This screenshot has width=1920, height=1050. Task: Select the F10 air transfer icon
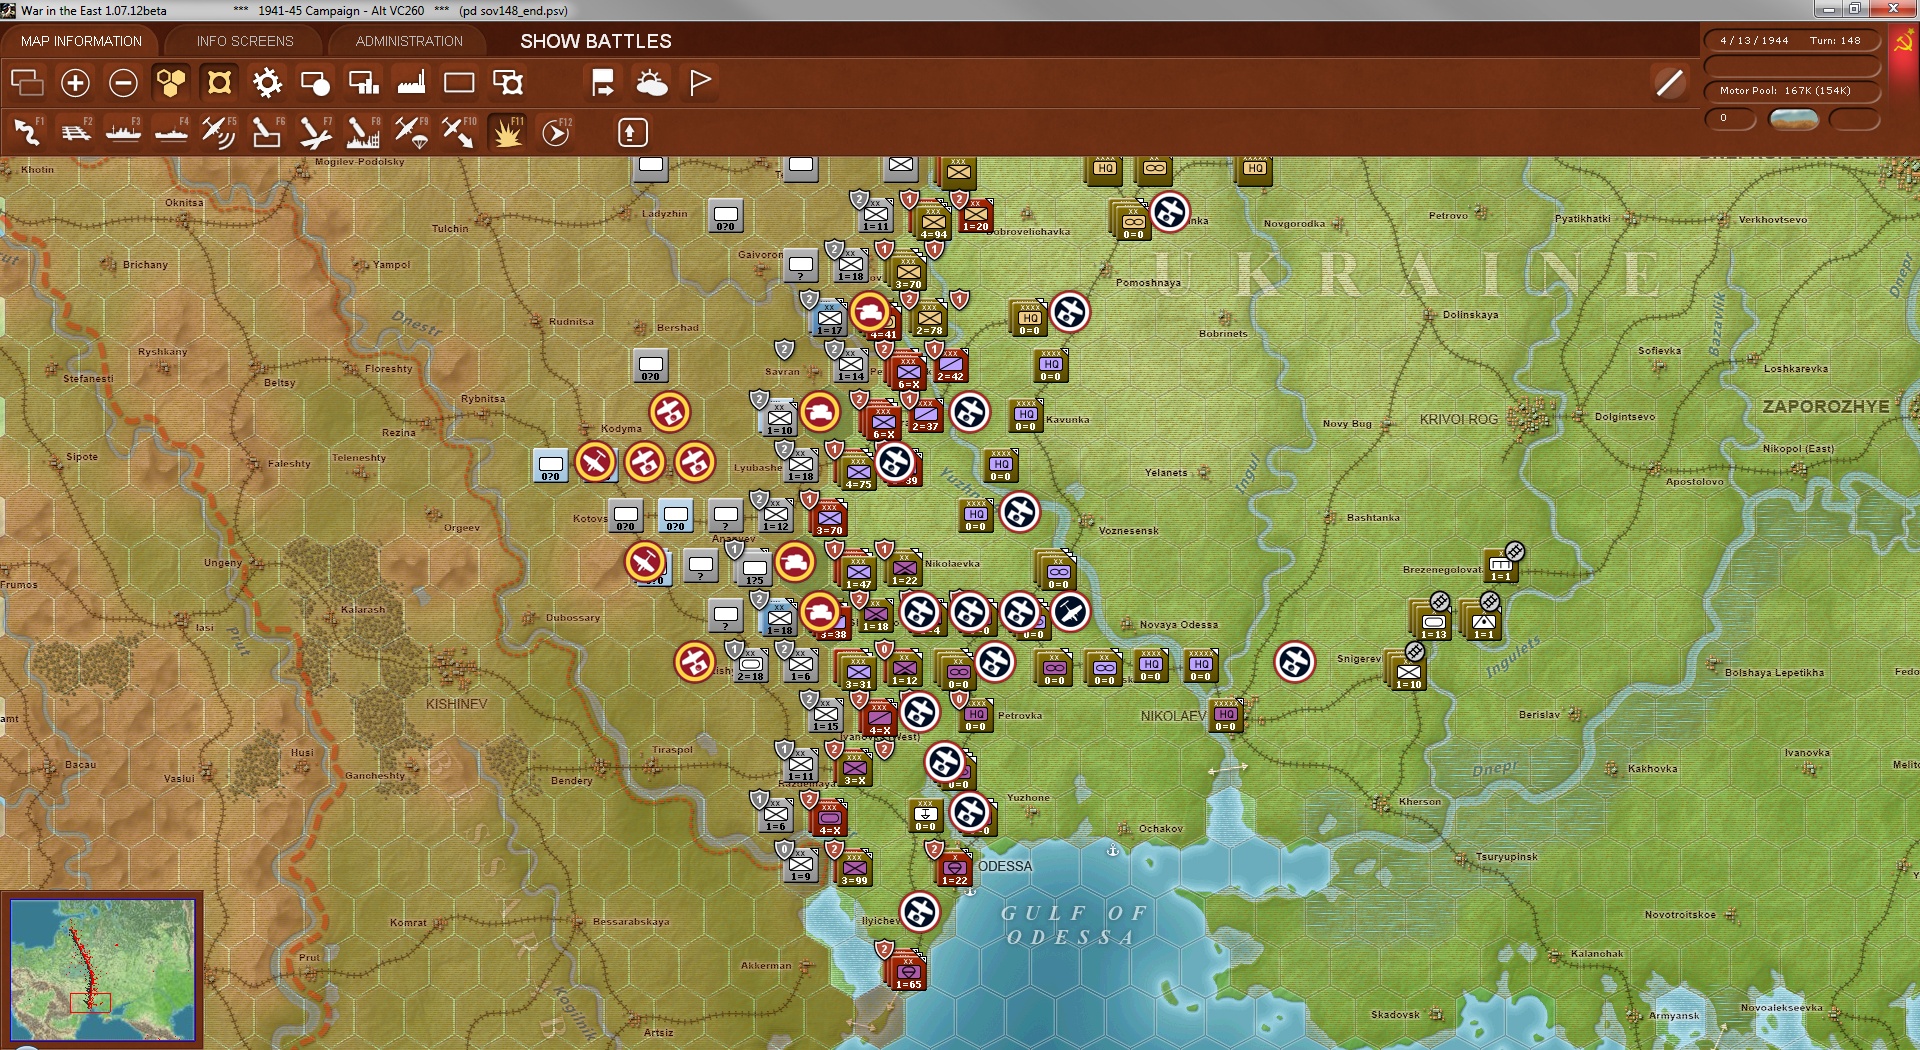[x=459, y=132]
